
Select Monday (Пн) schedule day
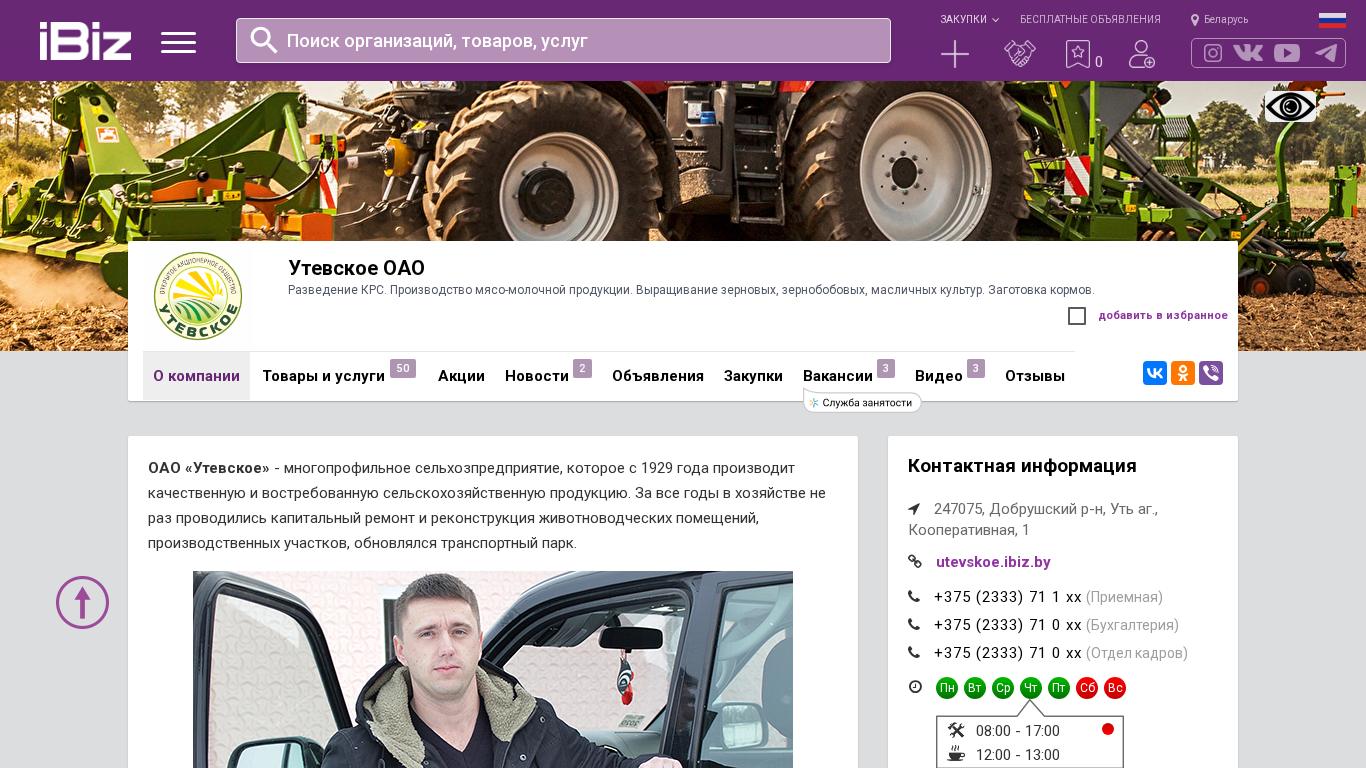click(947, 688)
